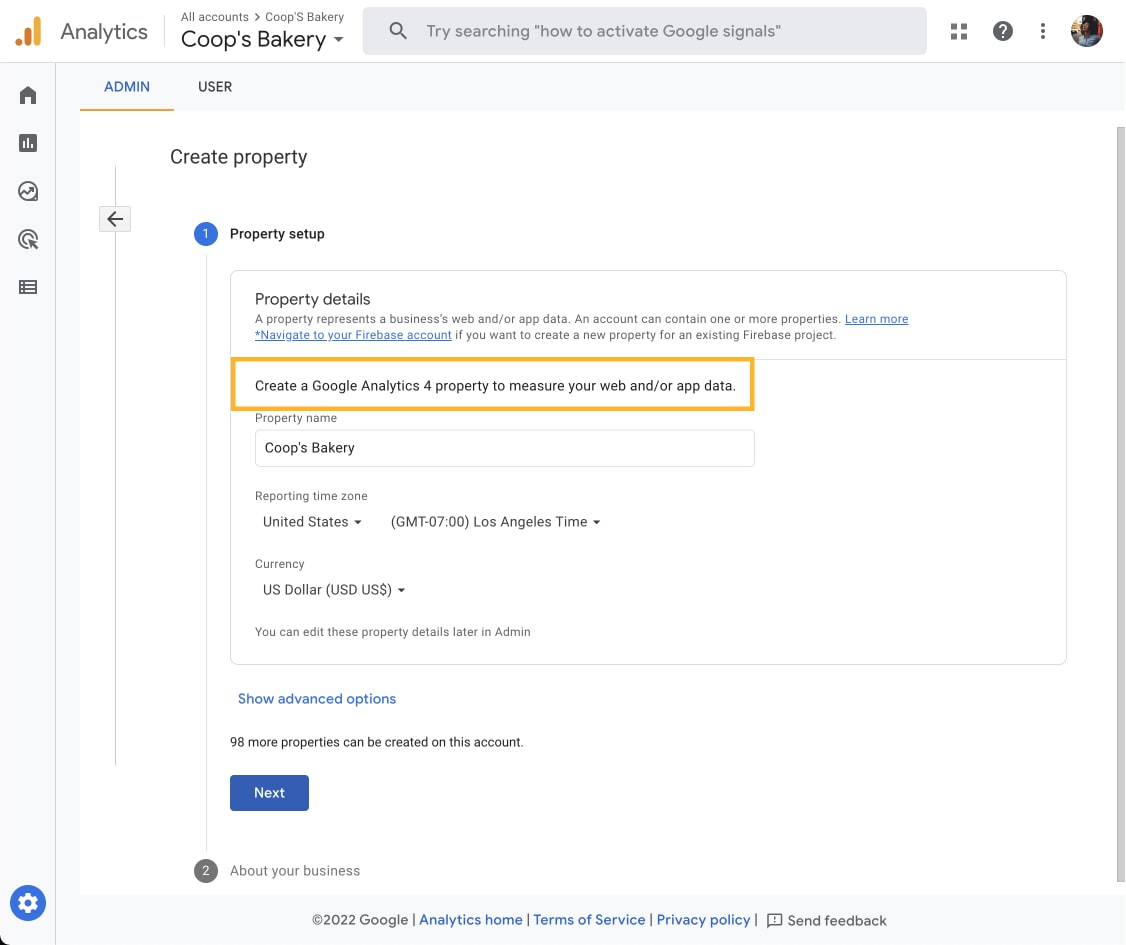Click inside the Property name field
The image size is (1126, 945).
504,447
